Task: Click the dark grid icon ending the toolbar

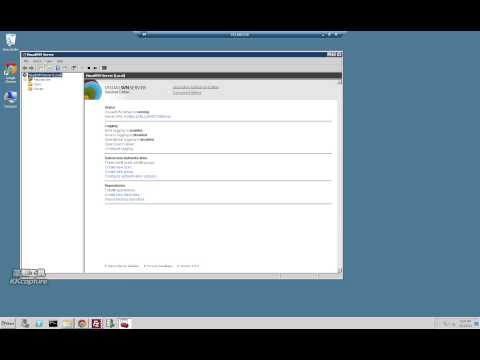Action: pyautogui.click(x=104, y=68)
